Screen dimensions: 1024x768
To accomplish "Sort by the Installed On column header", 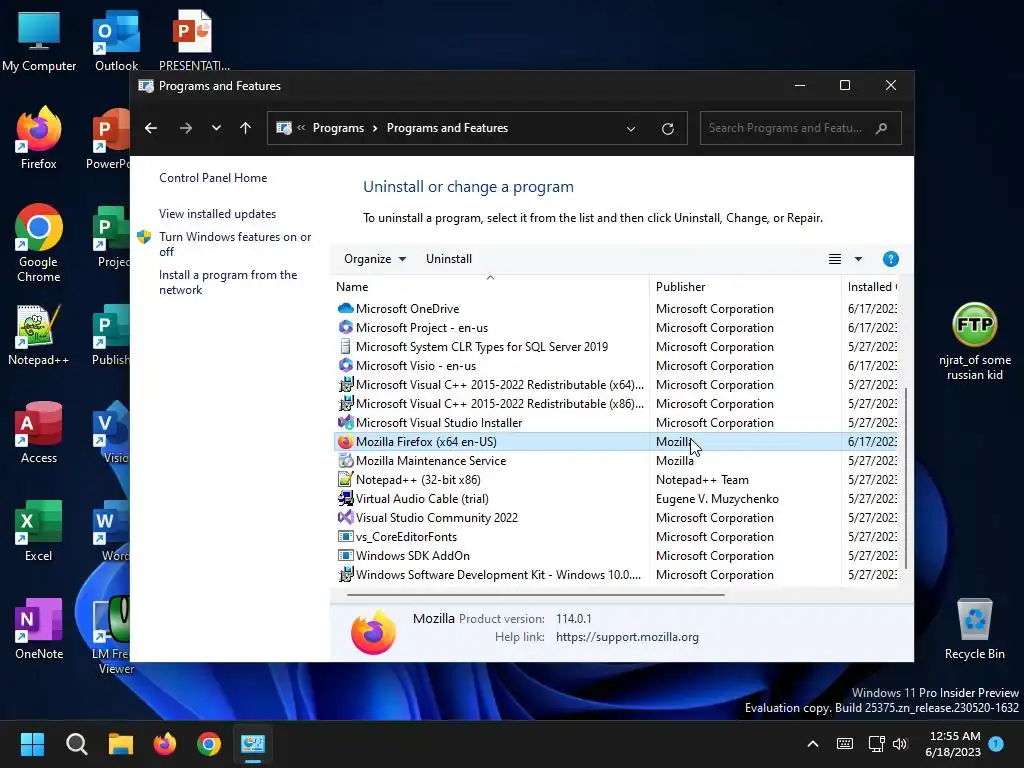I will [x=871, y=287].
